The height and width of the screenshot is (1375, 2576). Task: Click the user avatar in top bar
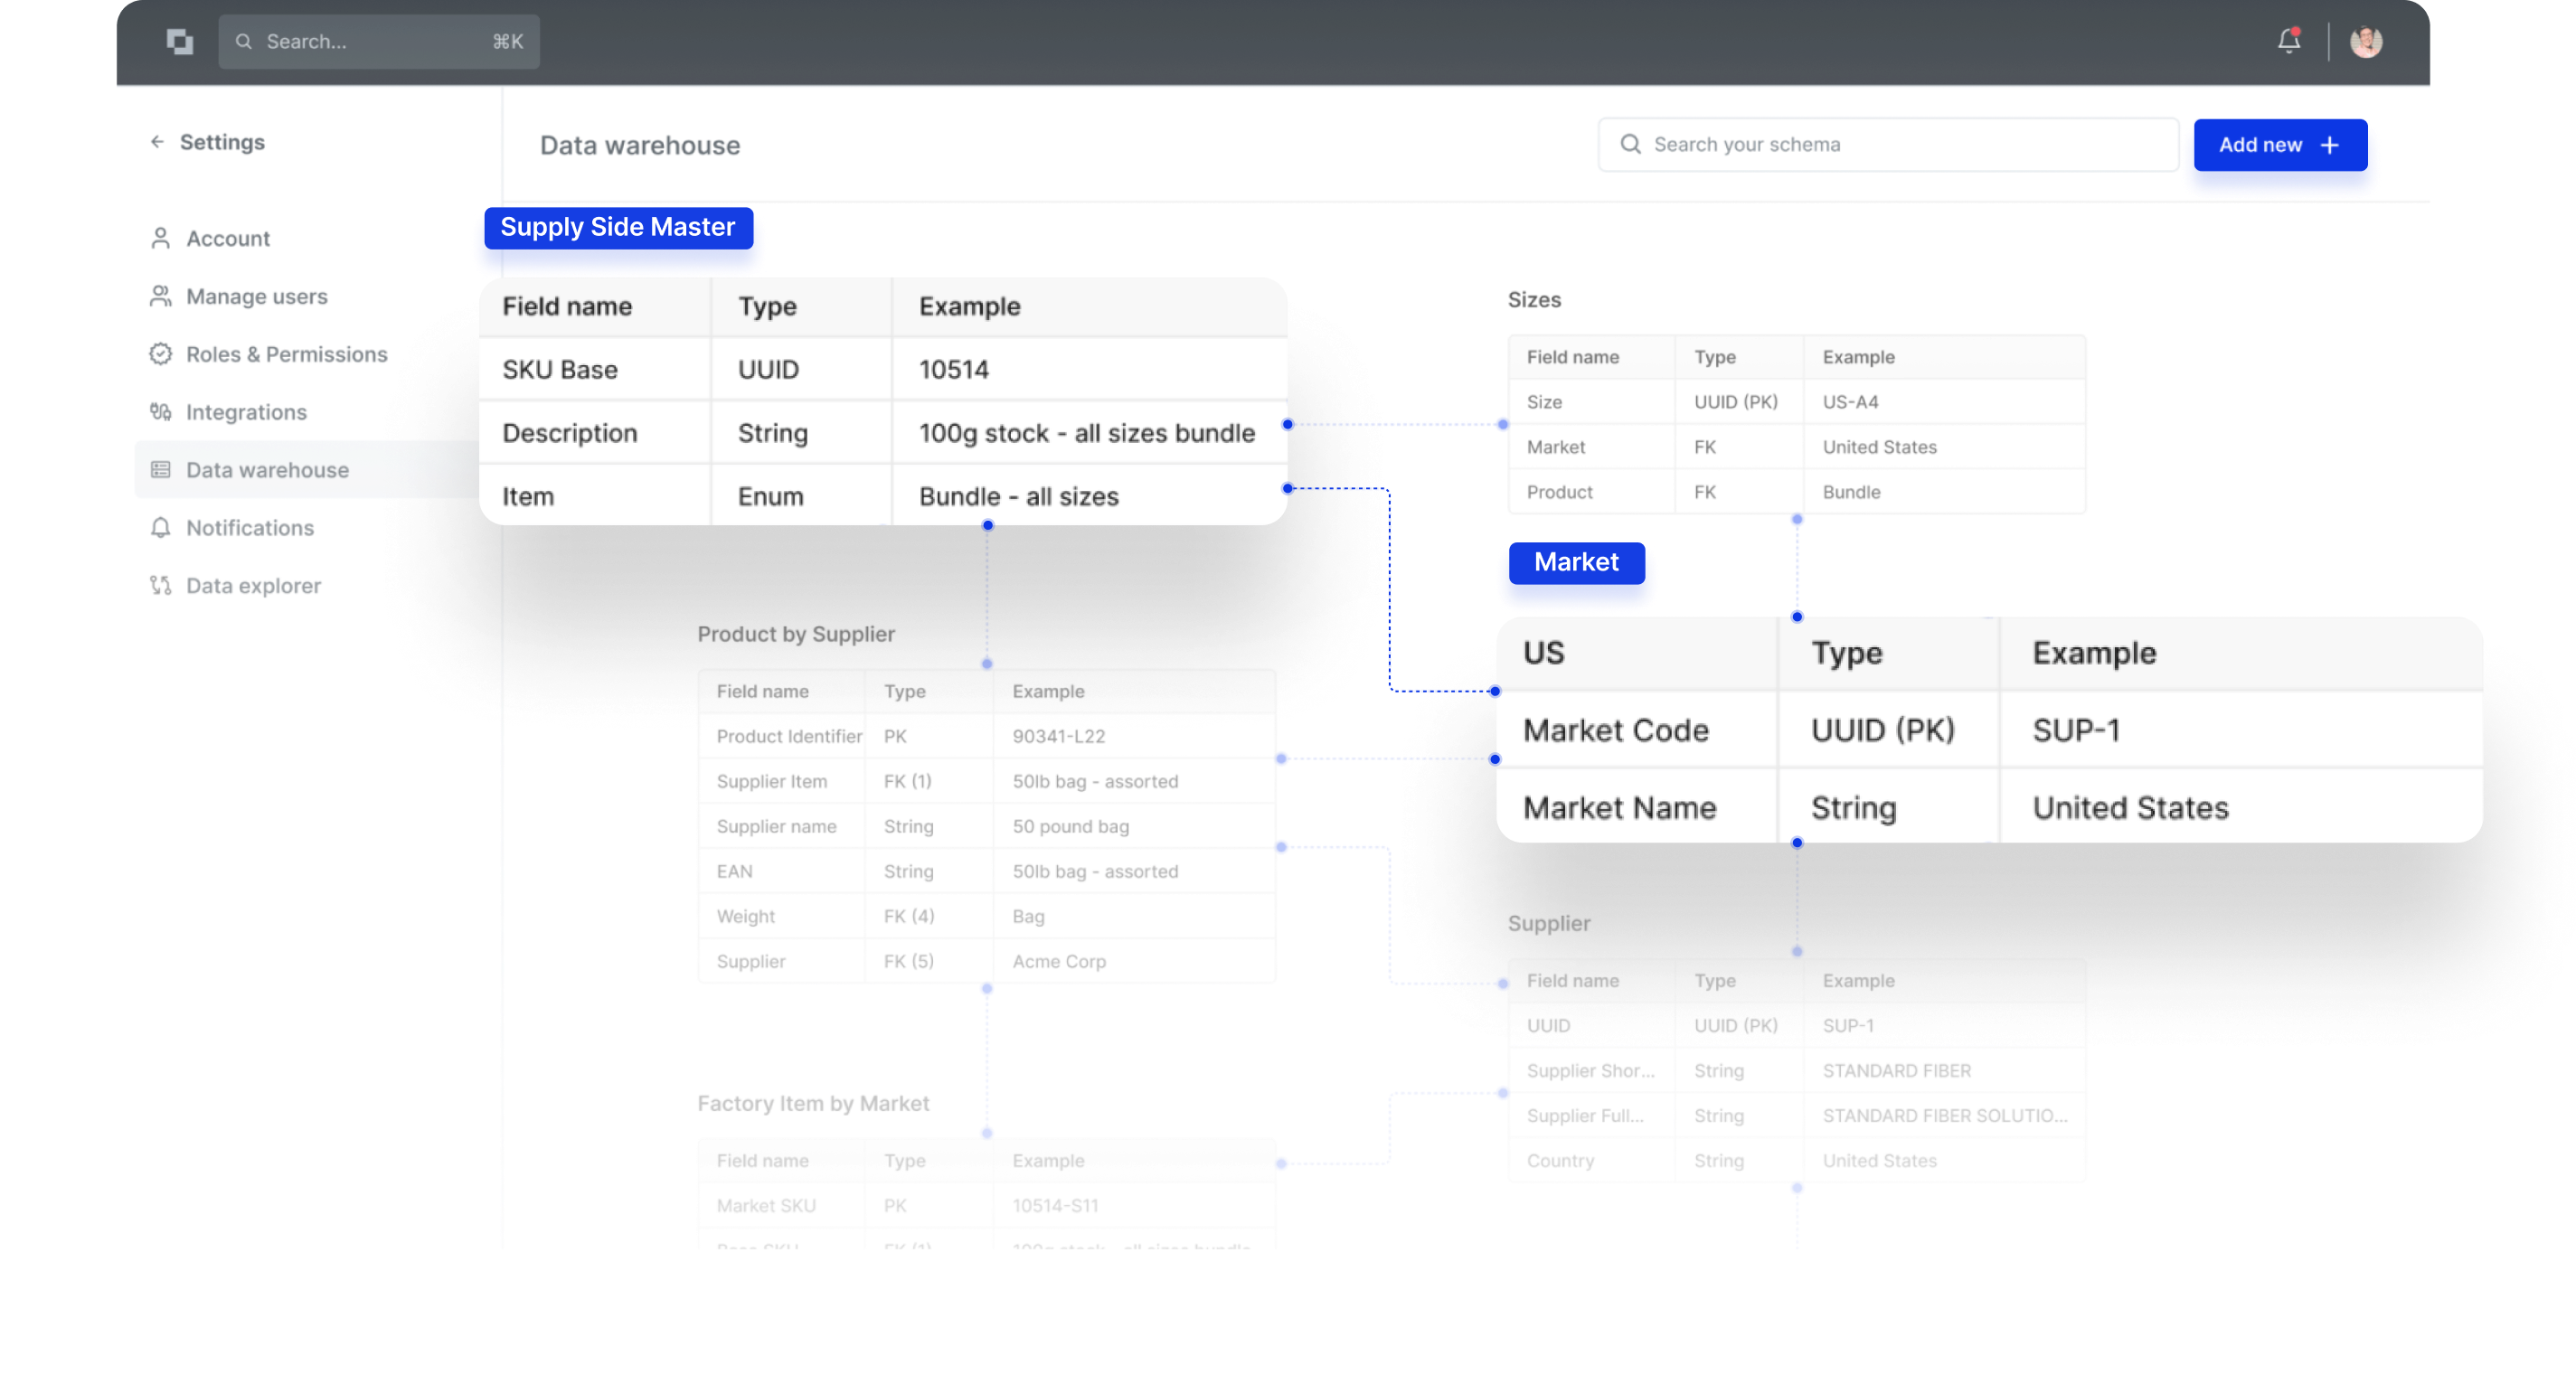[x=2366, y=41]
